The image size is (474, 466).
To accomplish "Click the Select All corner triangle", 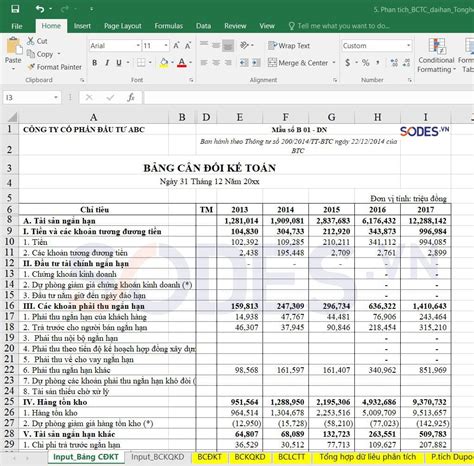I will 12,117.
